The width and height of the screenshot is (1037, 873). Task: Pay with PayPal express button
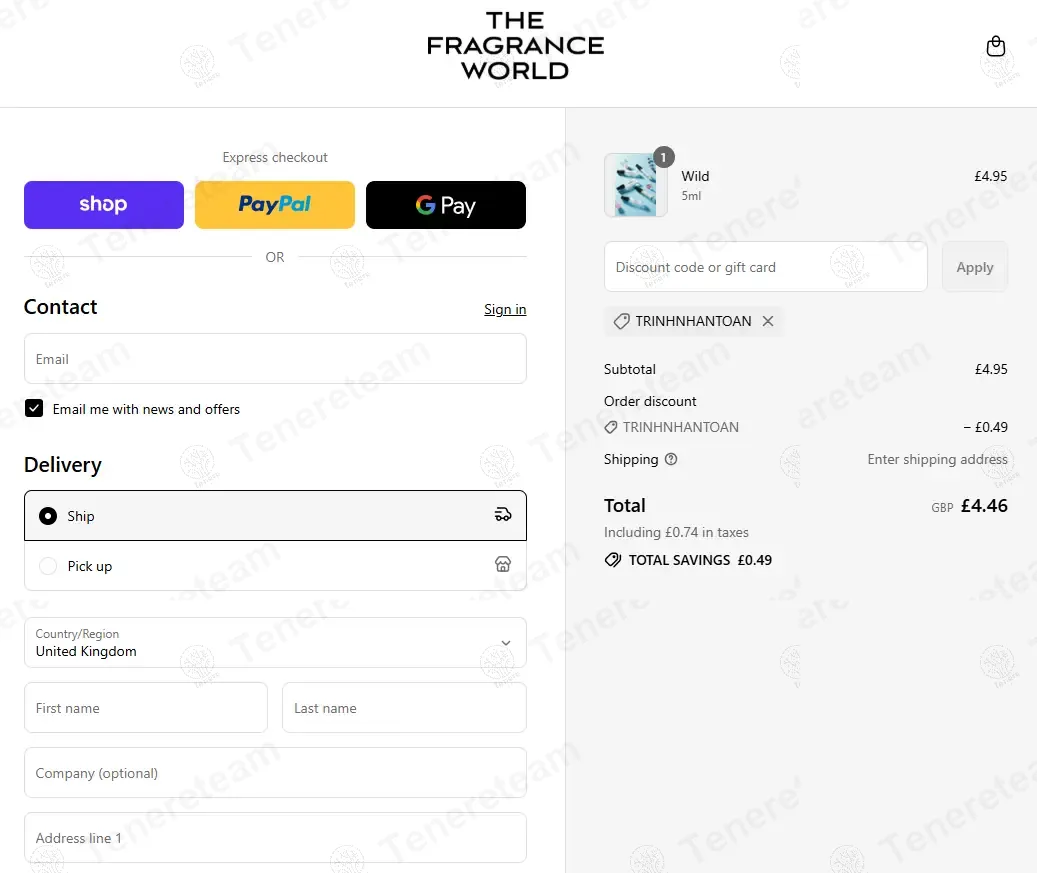(274, 205)
